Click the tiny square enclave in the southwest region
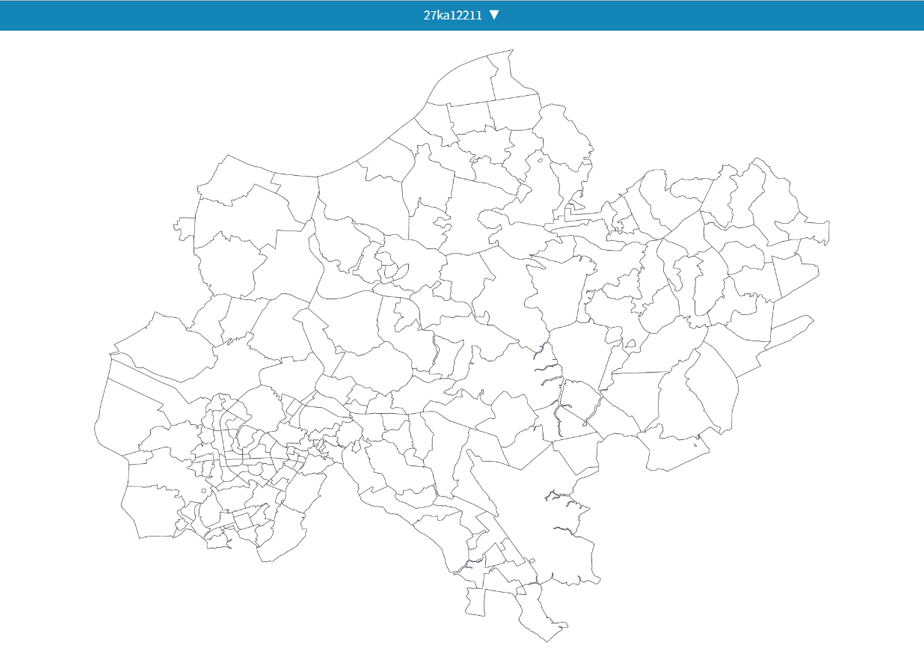The width and height of the screenshot is (924, 660). click(x=204, y=490)
